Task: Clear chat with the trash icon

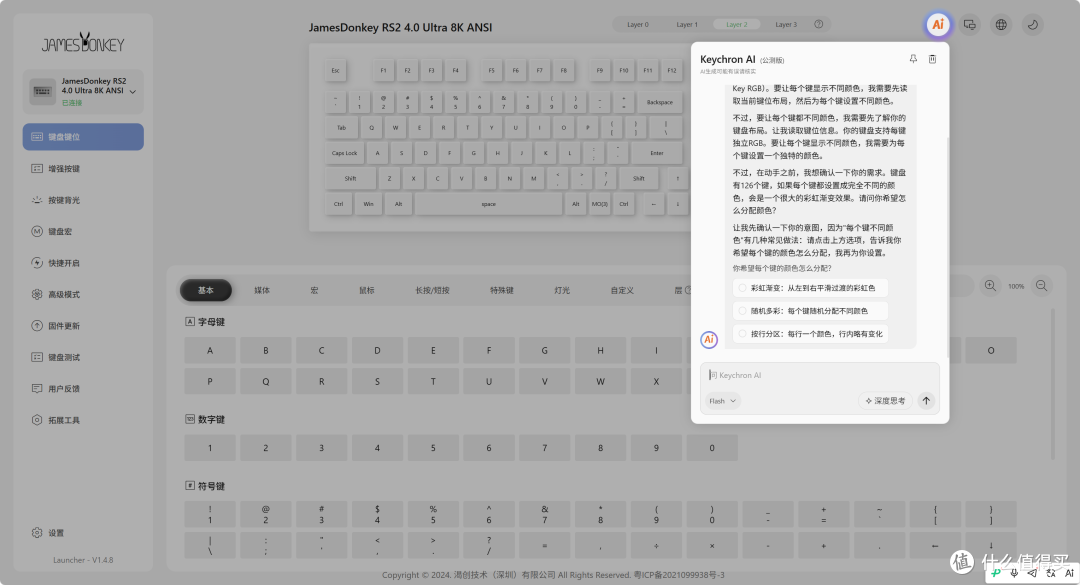Action: (933, 59)
